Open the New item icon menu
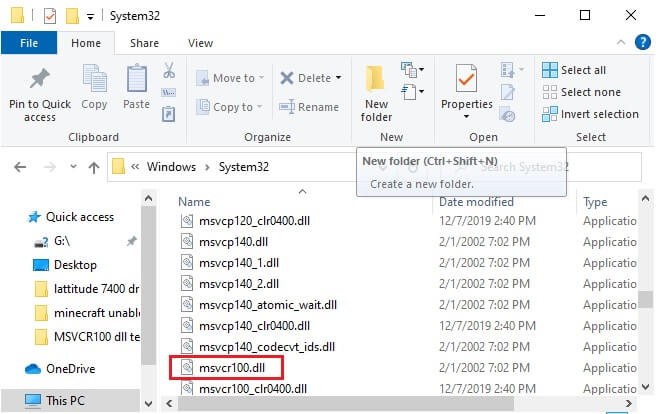Image resolution: width=660 pixels, height=414 pixels. [412, 69]
